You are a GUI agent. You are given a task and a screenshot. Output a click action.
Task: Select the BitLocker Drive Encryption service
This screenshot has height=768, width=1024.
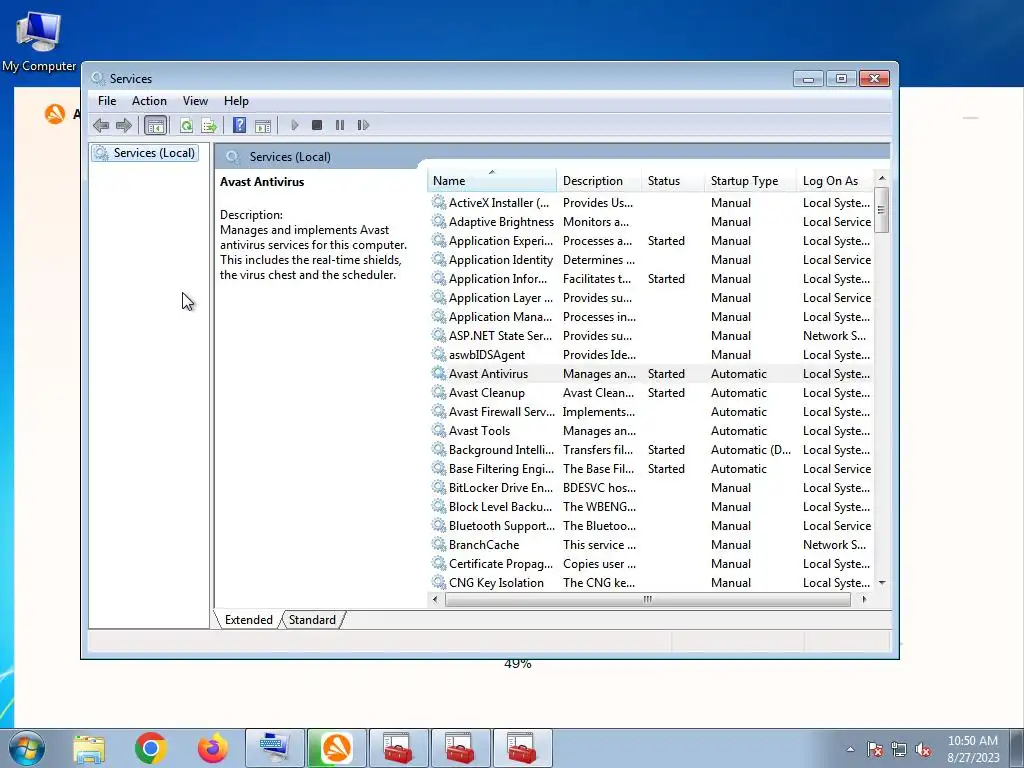pyautogui.click(x=651, y=487)
